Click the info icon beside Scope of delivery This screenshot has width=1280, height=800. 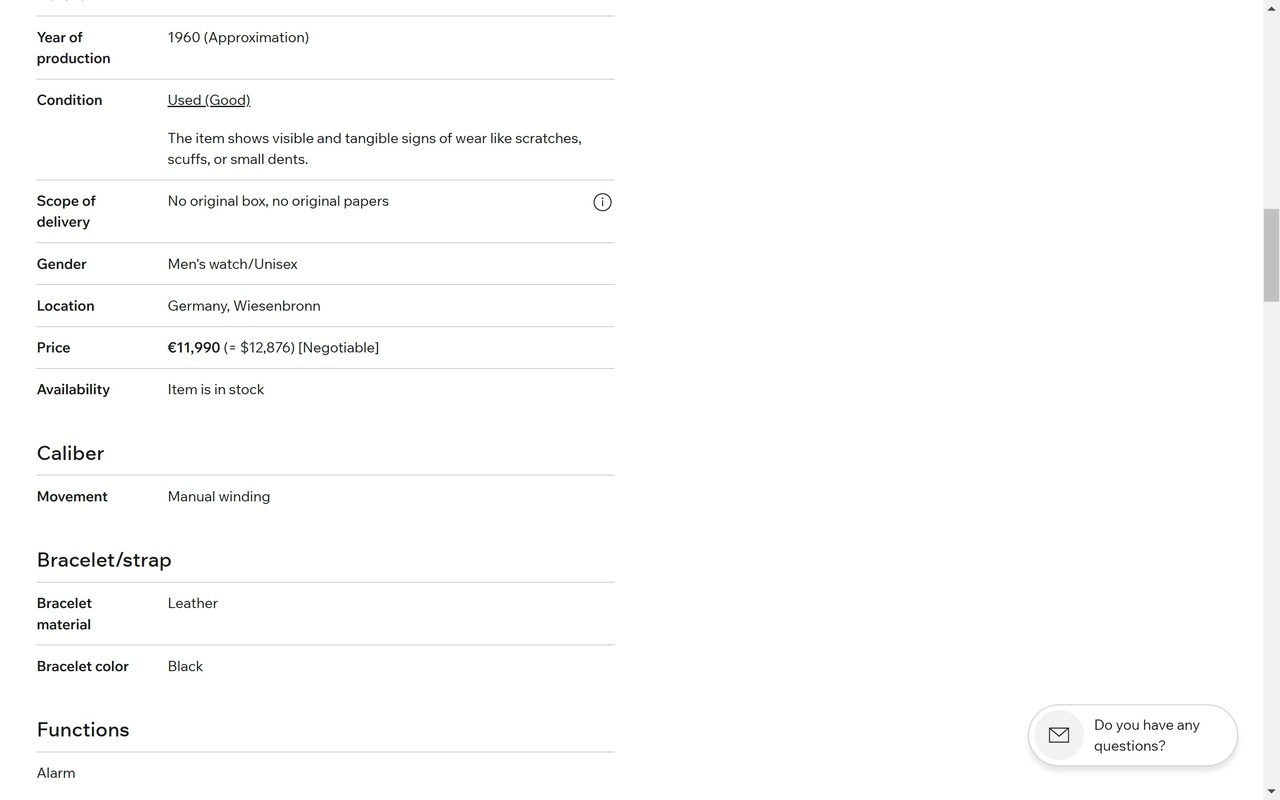click(602, 202)
